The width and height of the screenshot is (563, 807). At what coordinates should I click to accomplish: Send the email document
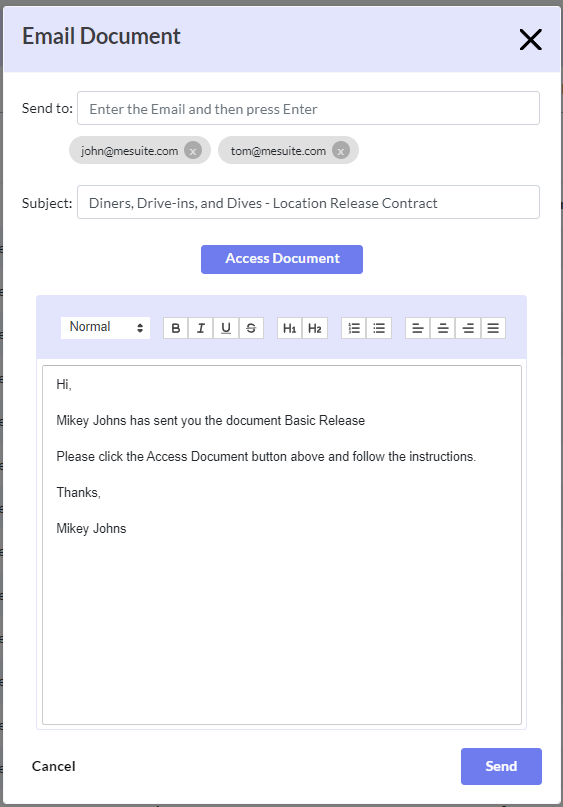click(501, 766)
